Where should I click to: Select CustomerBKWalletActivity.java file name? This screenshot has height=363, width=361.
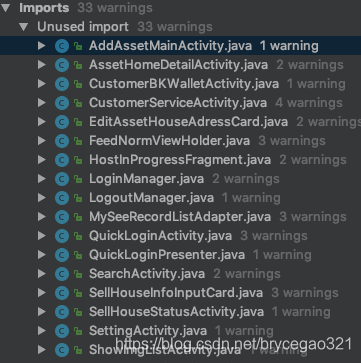point(184,84)
